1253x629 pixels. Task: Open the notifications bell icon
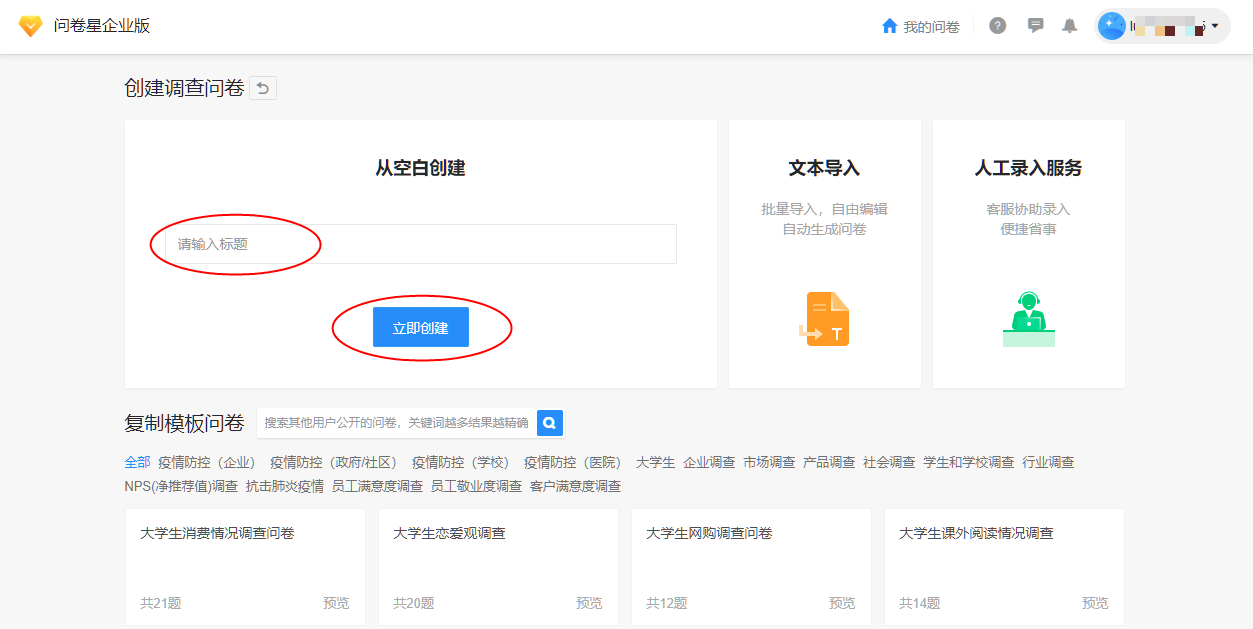point(1069,26)
